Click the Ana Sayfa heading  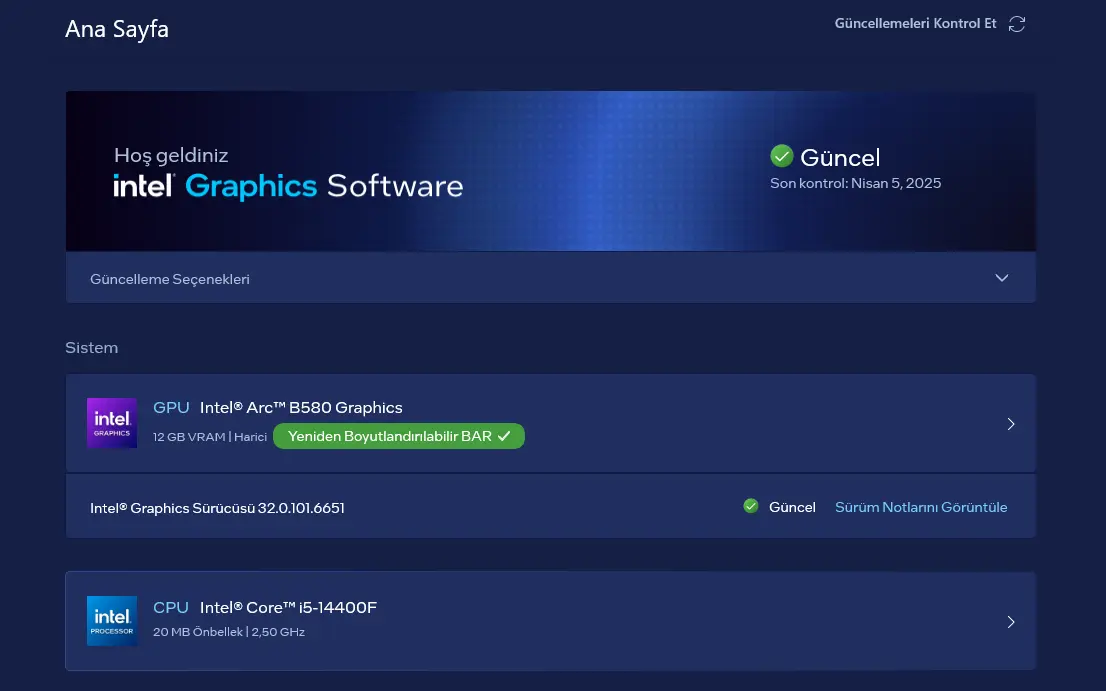click(116, 29)
